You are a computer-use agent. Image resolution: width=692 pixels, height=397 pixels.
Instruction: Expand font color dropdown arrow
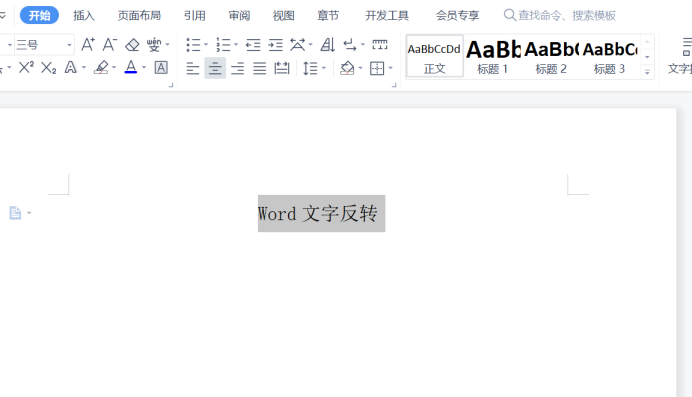pos(144,68)
